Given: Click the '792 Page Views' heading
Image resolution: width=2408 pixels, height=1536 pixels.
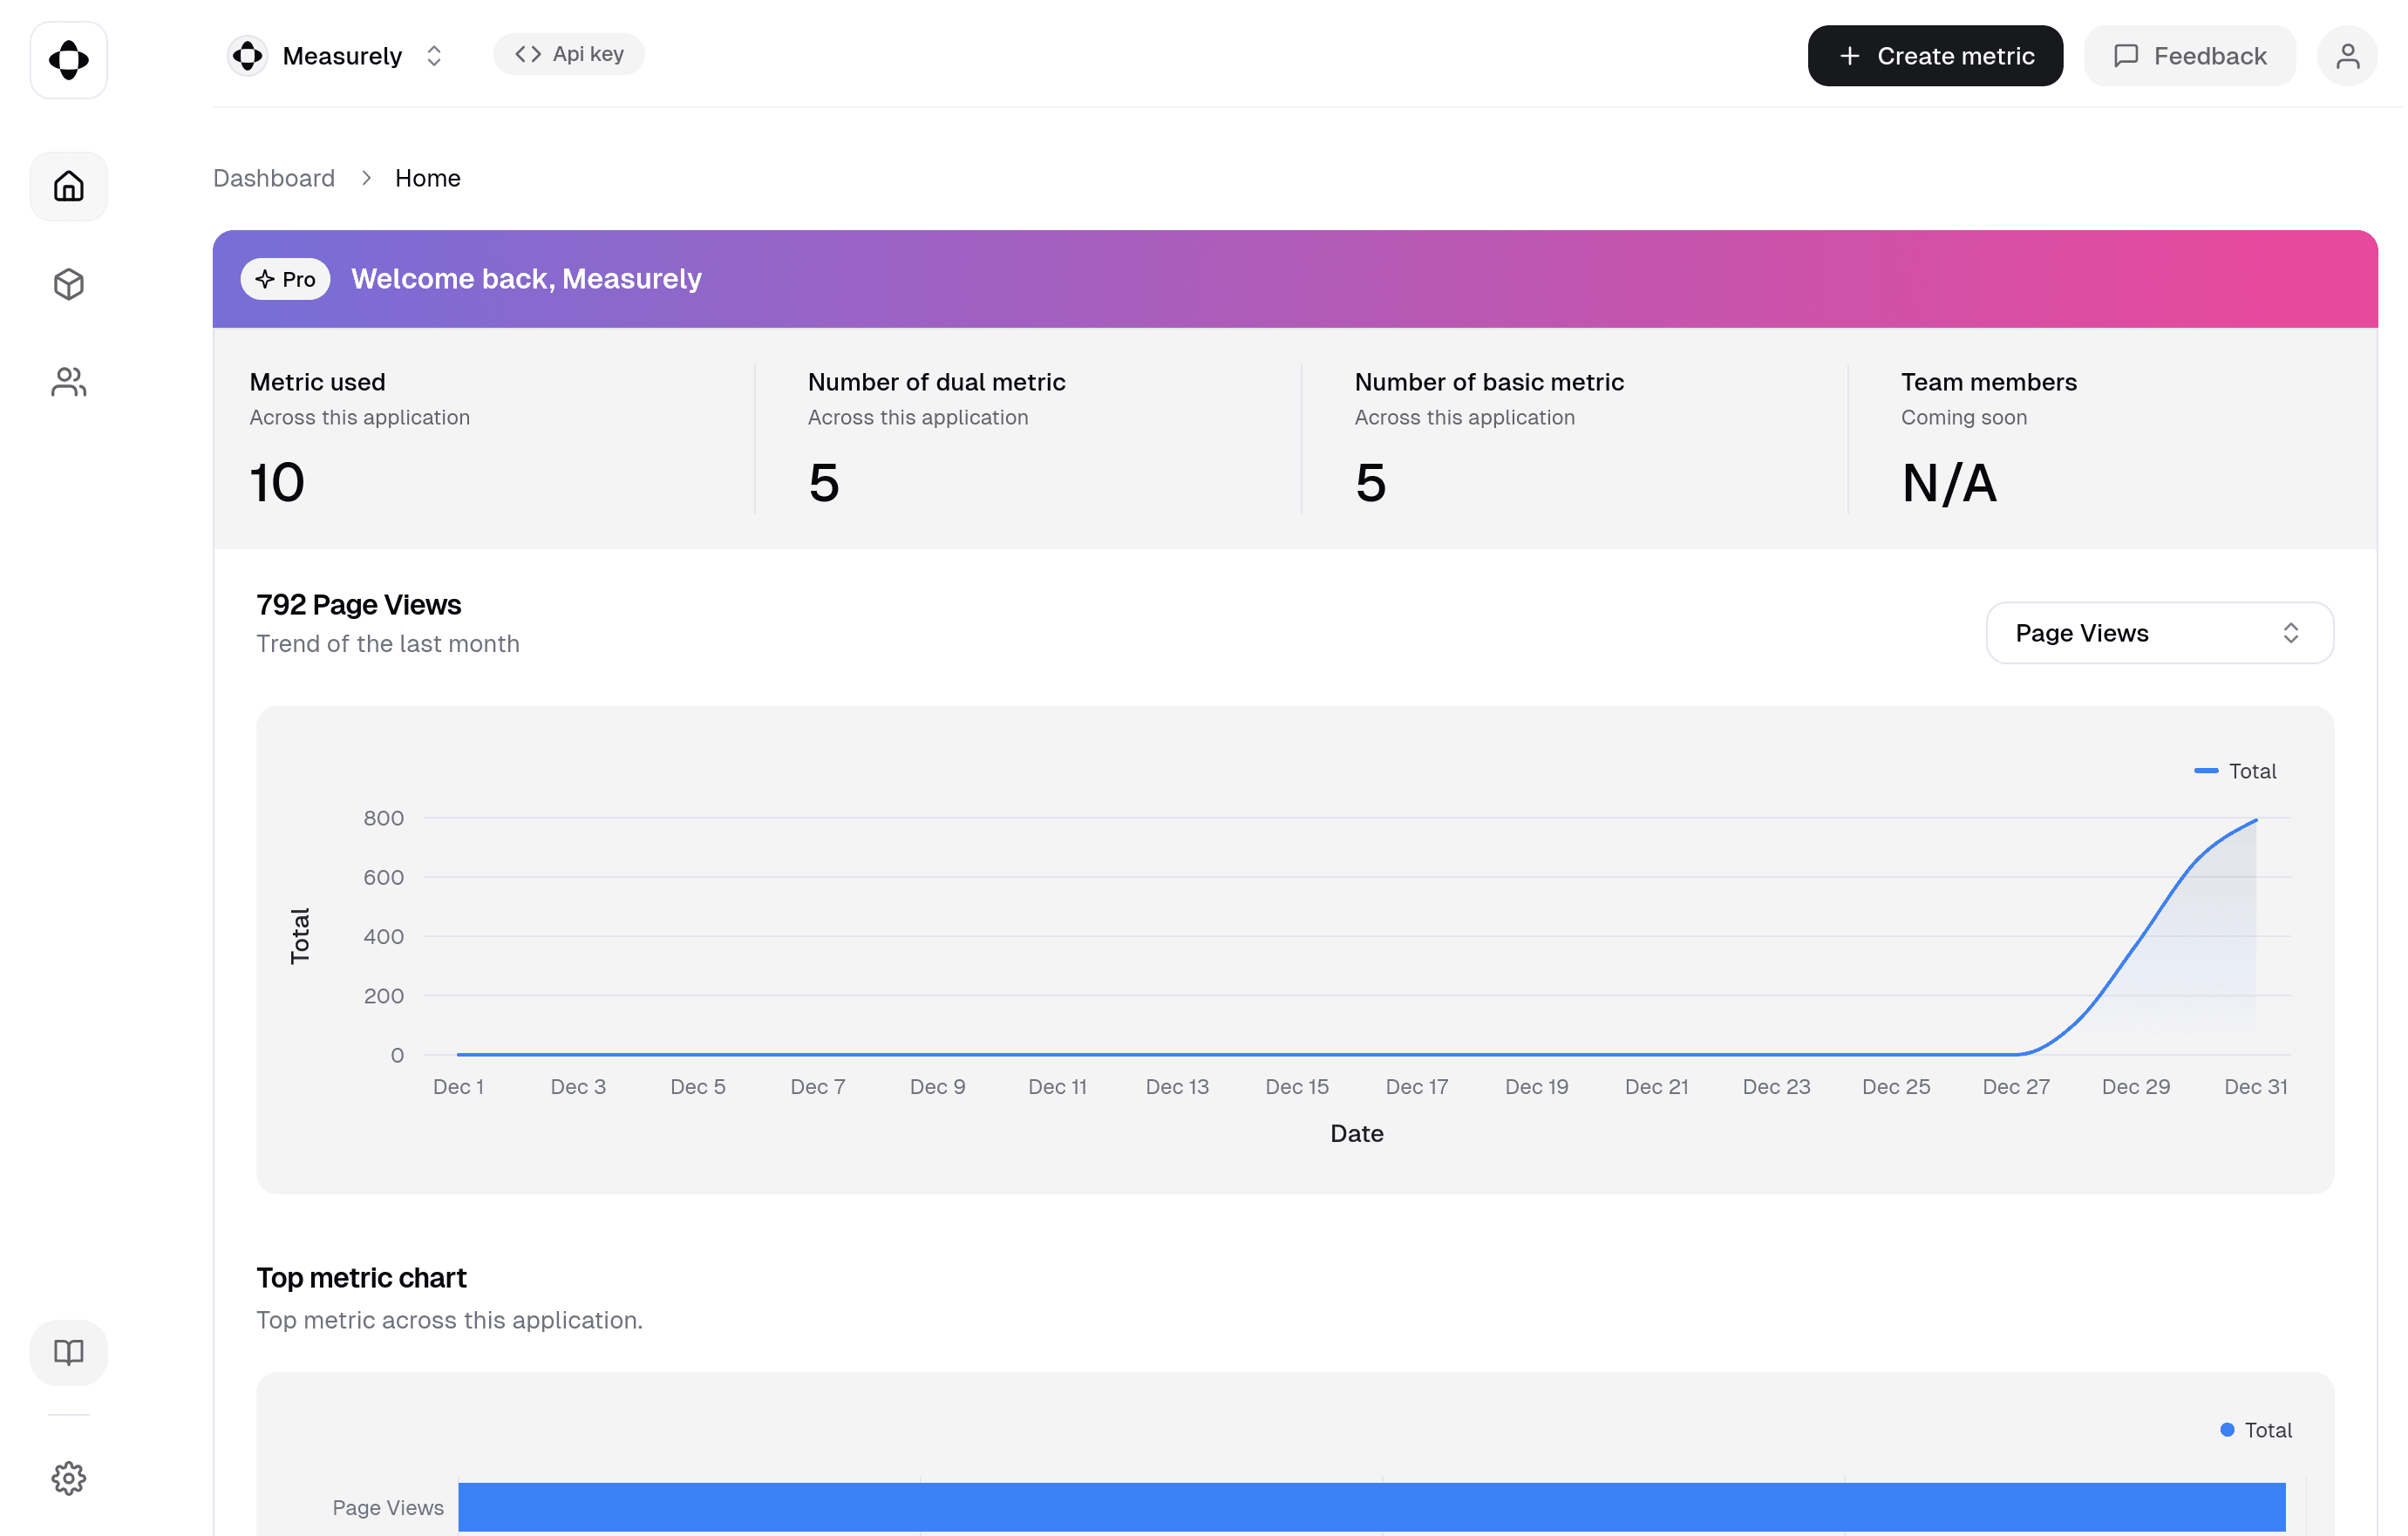Looking at the screenshot, I should pos(358,605).
